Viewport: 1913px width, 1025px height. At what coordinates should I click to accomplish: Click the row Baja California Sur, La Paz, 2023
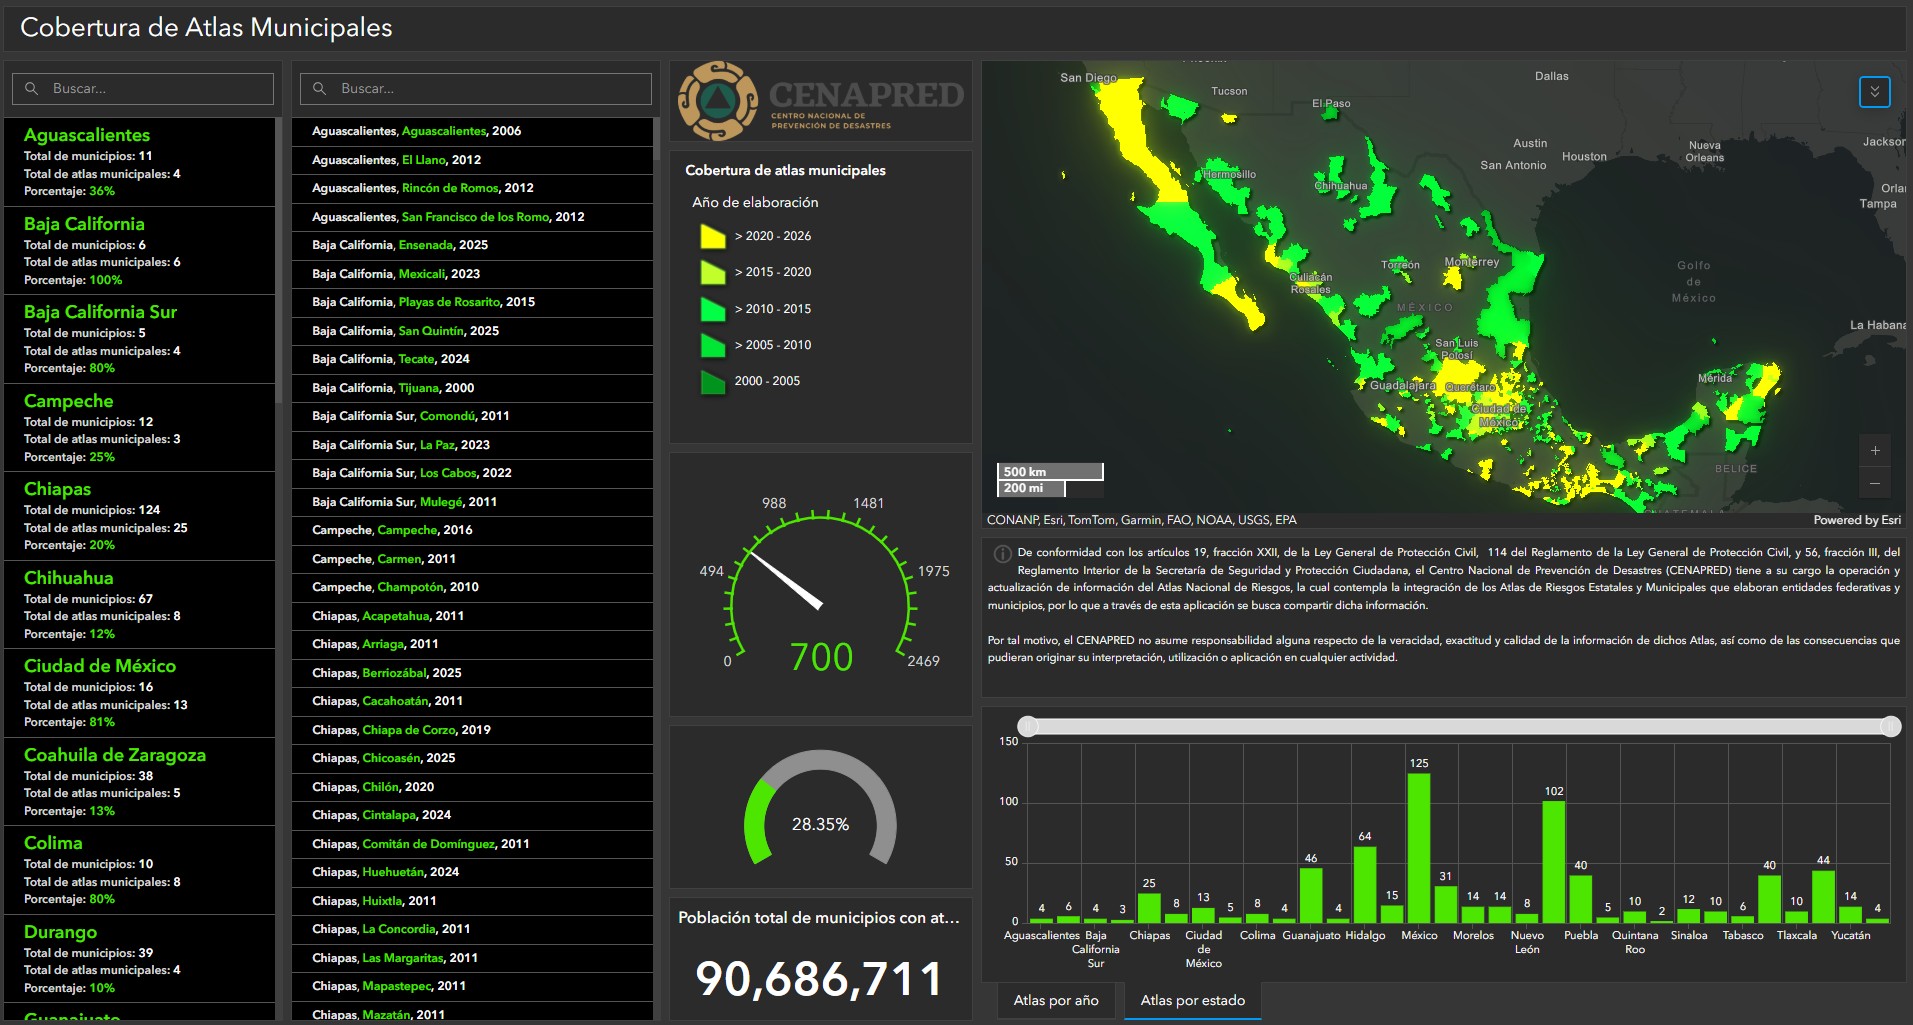pos(472,445)
